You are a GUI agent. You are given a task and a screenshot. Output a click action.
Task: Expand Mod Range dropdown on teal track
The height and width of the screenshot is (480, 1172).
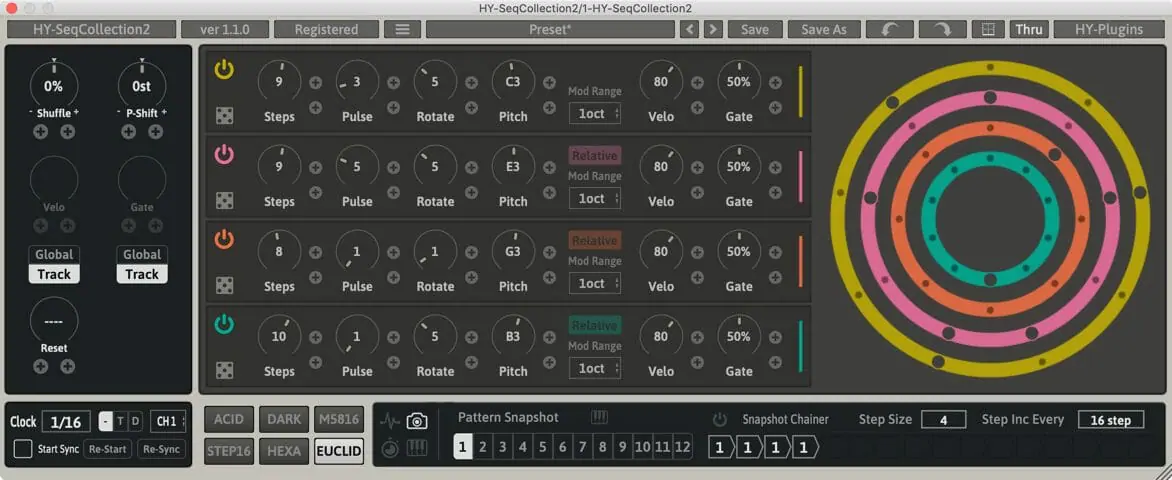point(594,369)
